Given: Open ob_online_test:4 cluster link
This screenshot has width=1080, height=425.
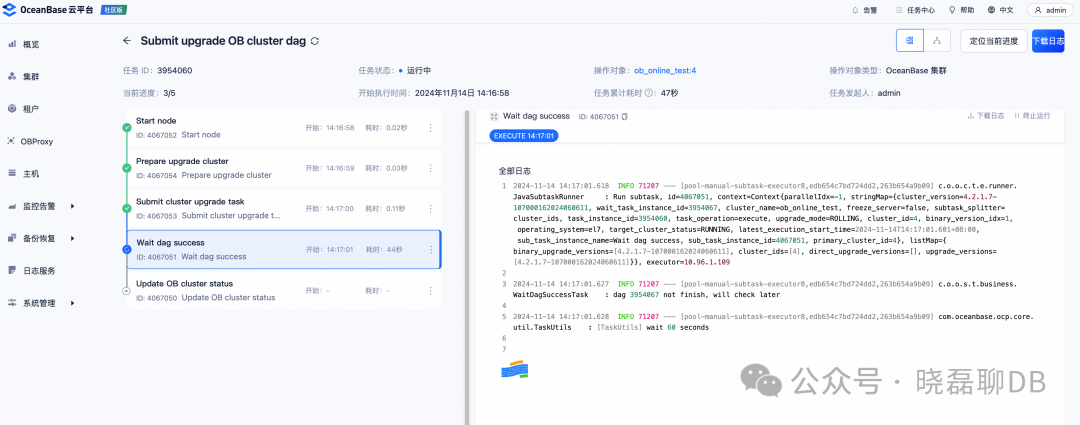Looking at the screenshot, I should pos(665,70).
